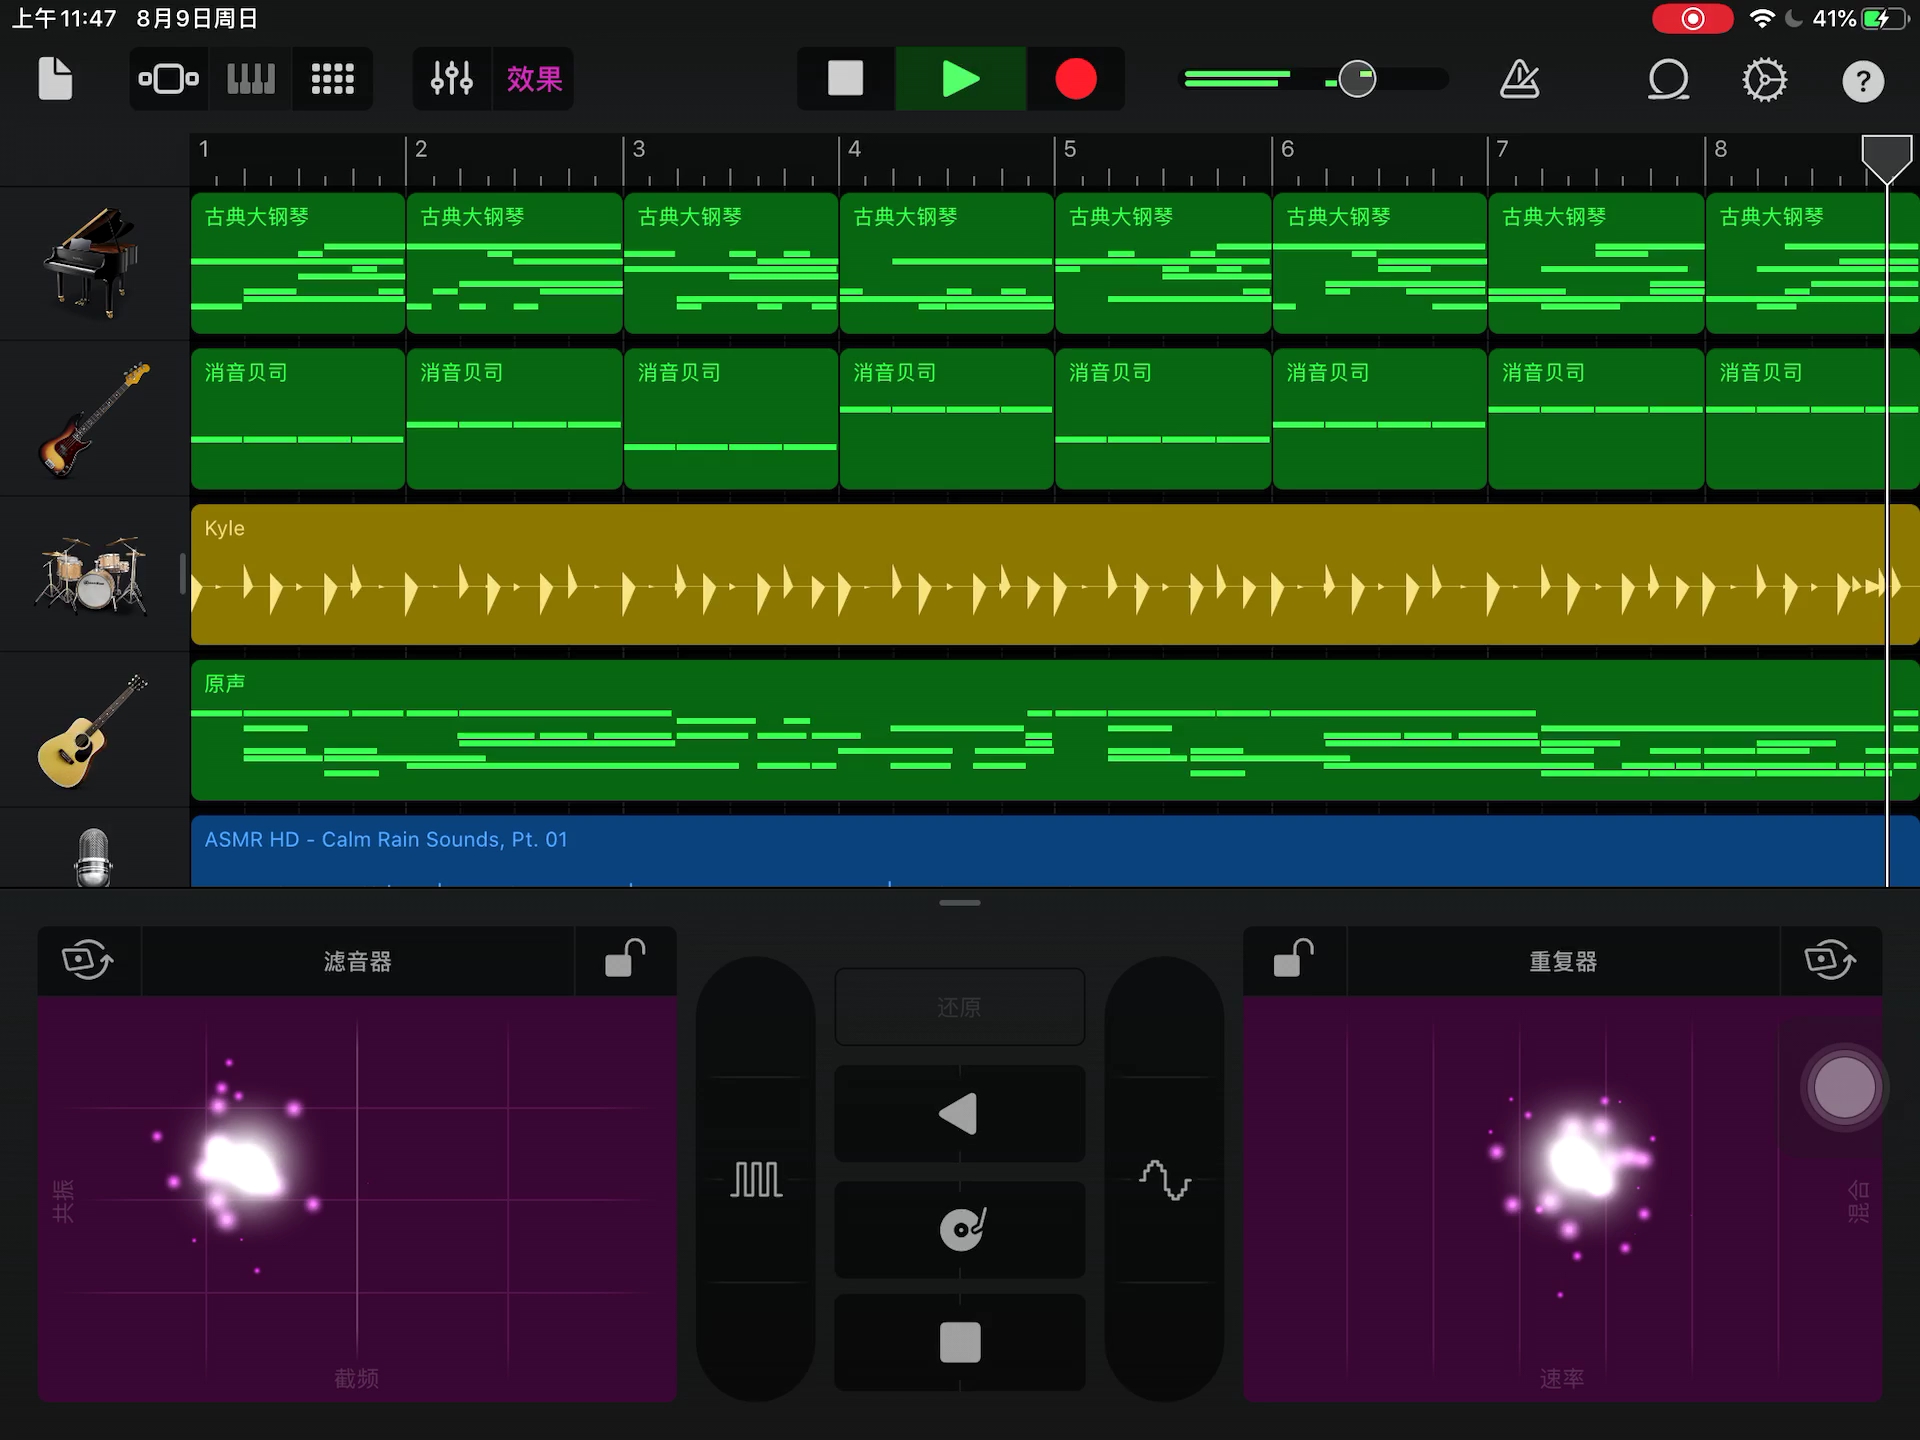This screenshot has height=1440, width=1920.
Task: Open the keyboard instrument view
Action: (251, 79)
